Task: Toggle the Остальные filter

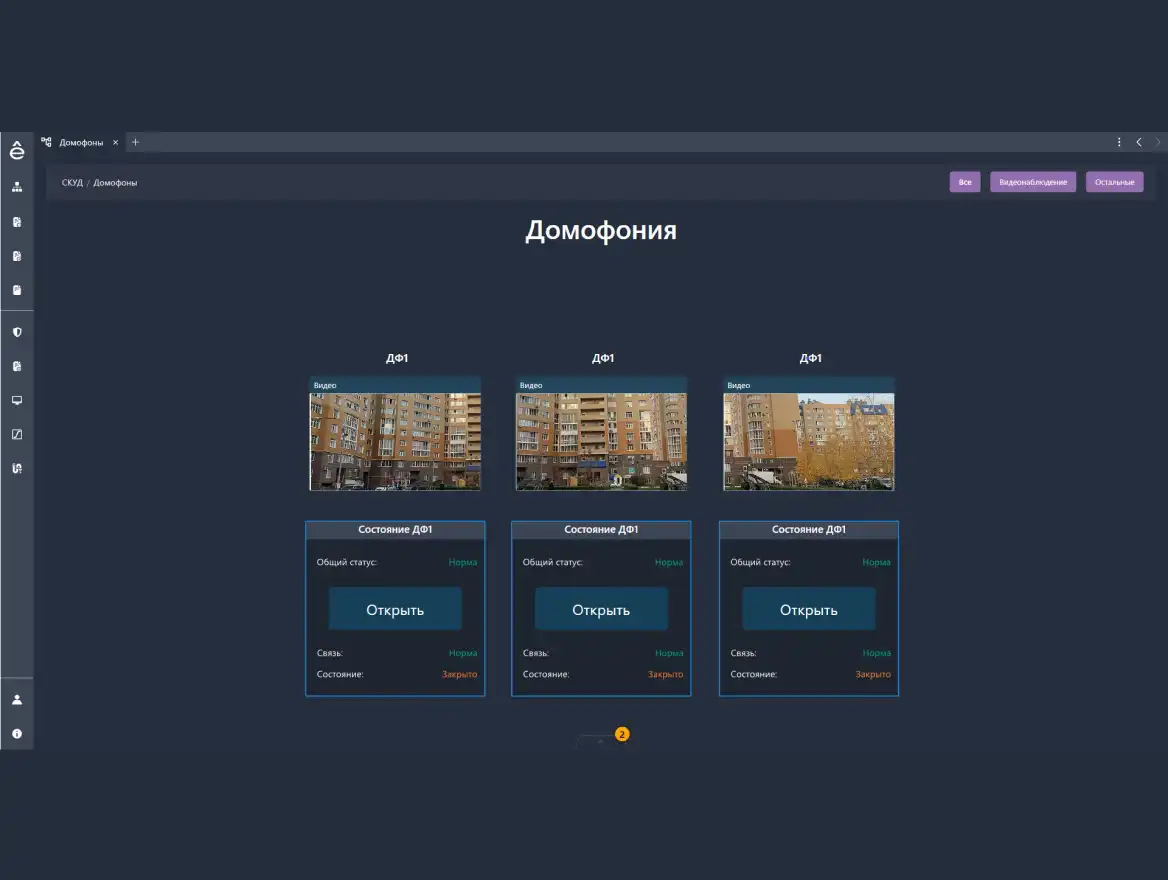Action: [x=1113, y=181]
